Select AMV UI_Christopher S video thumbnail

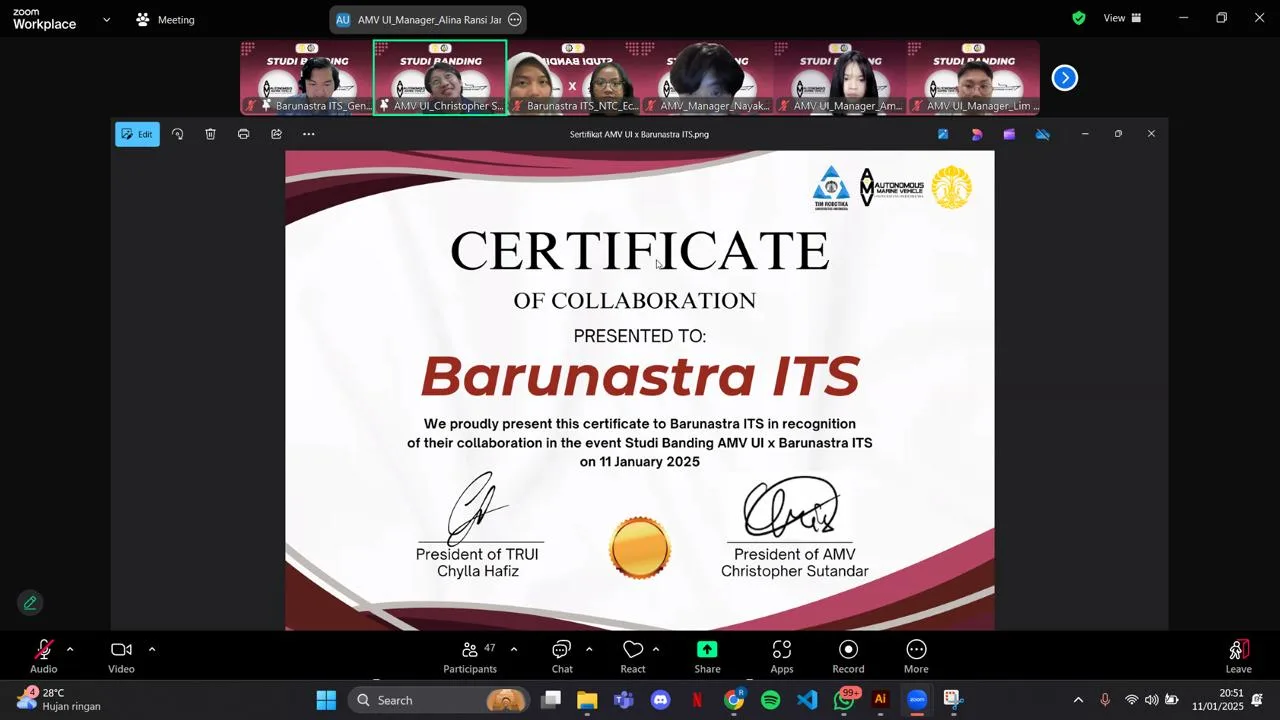click(x=440, y=78)
